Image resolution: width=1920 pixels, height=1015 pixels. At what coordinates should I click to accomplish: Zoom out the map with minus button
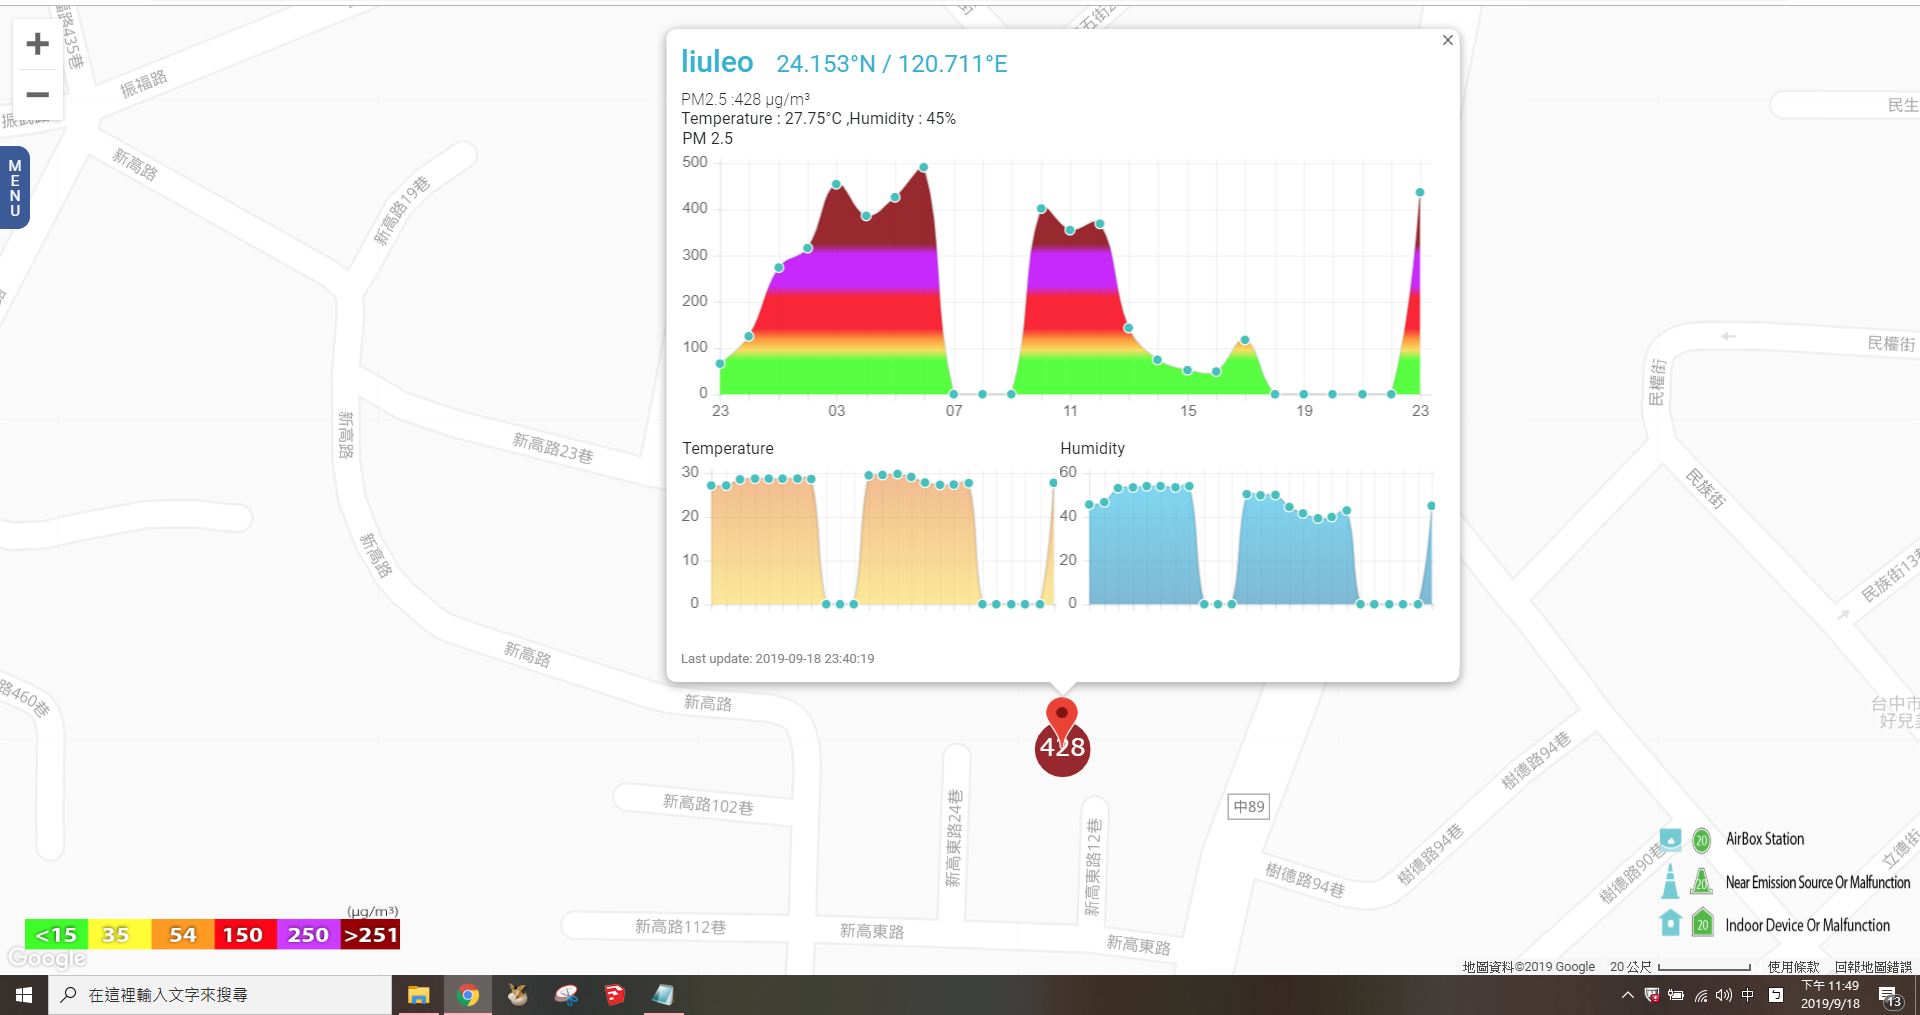[x=38, y=95]
